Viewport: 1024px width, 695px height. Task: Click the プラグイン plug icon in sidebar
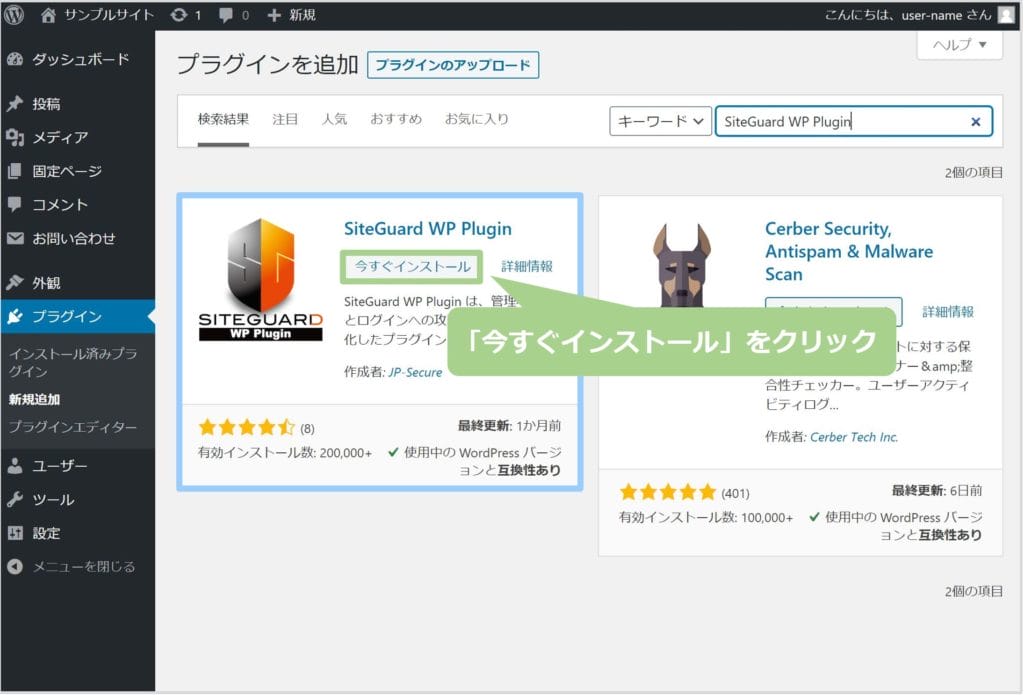15,316
